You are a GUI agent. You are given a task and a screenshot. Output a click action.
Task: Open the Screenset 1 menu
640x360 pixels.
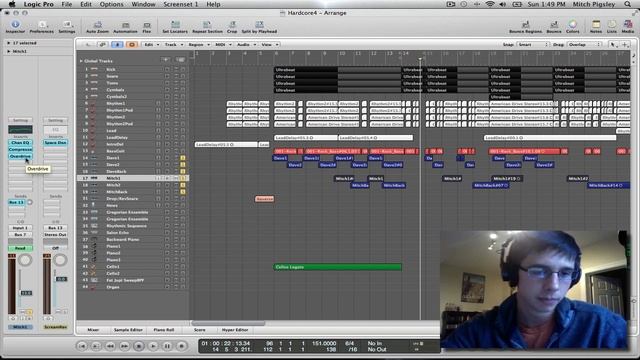(x=180, y=4)
